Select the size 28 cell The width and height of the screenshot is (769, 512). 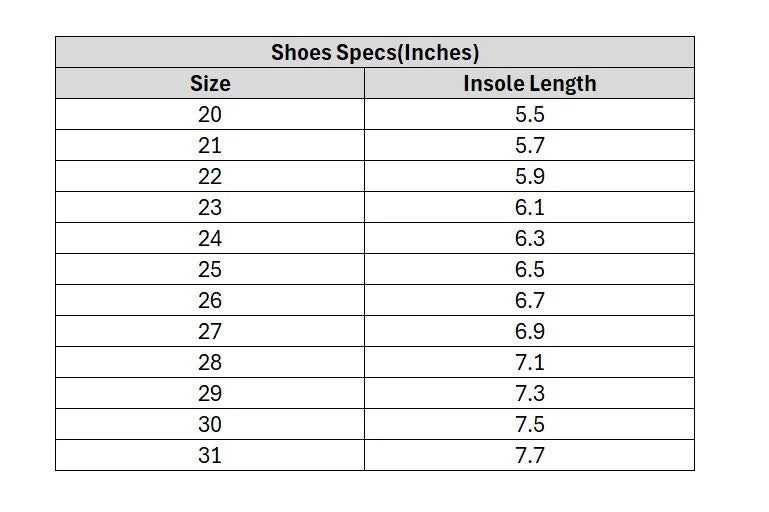point(210,362)
